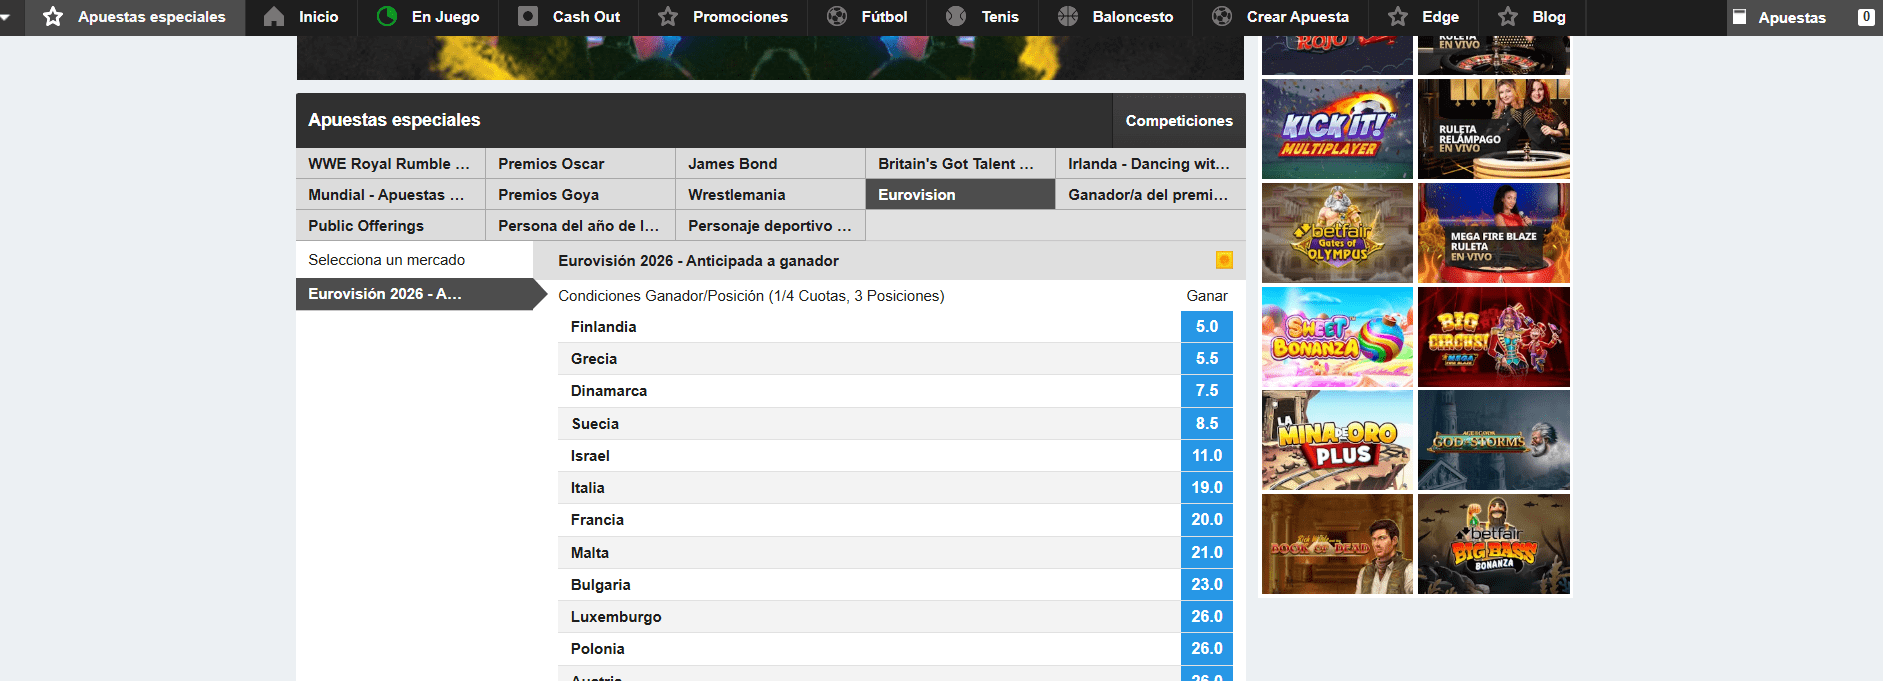
Task: Open the Kick It! Multiplayer game thumbnail
Action: pos(1337,129)
